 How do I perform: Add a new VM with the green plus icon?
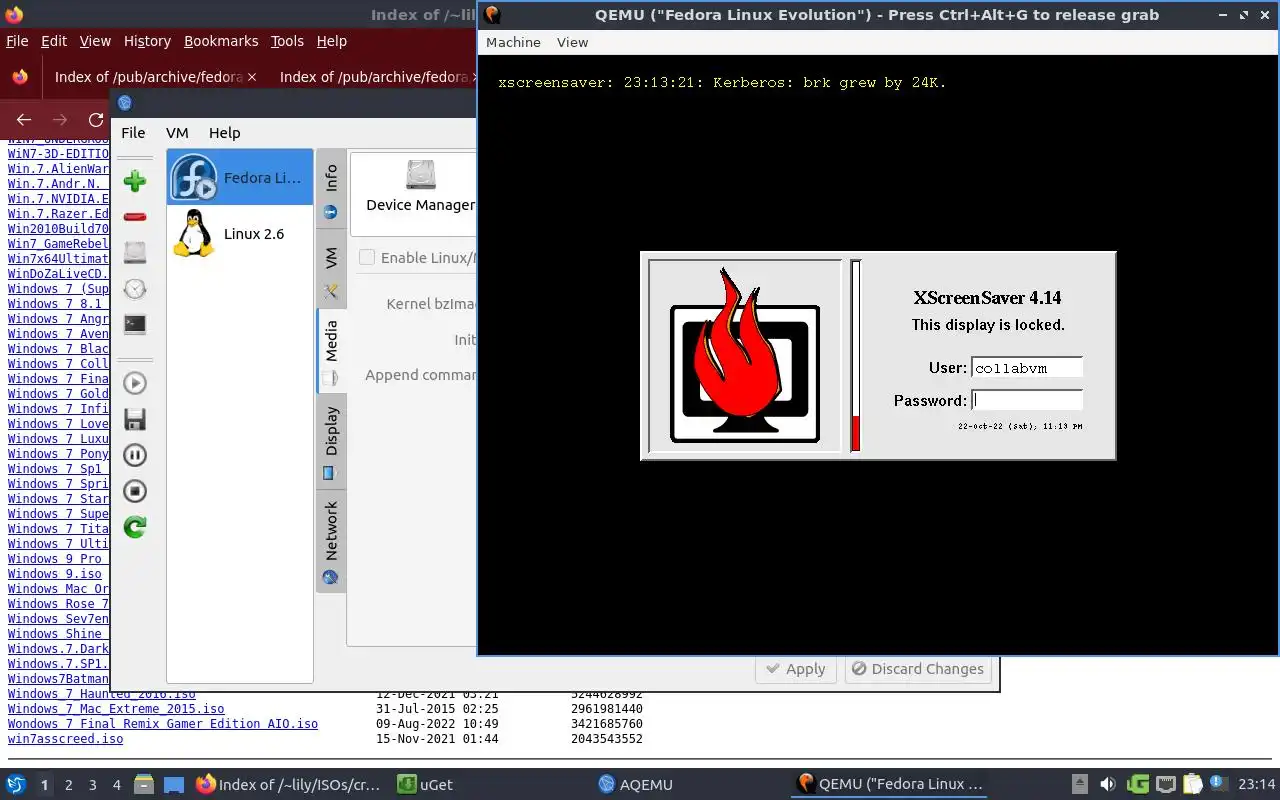click(x=135, y=181)
